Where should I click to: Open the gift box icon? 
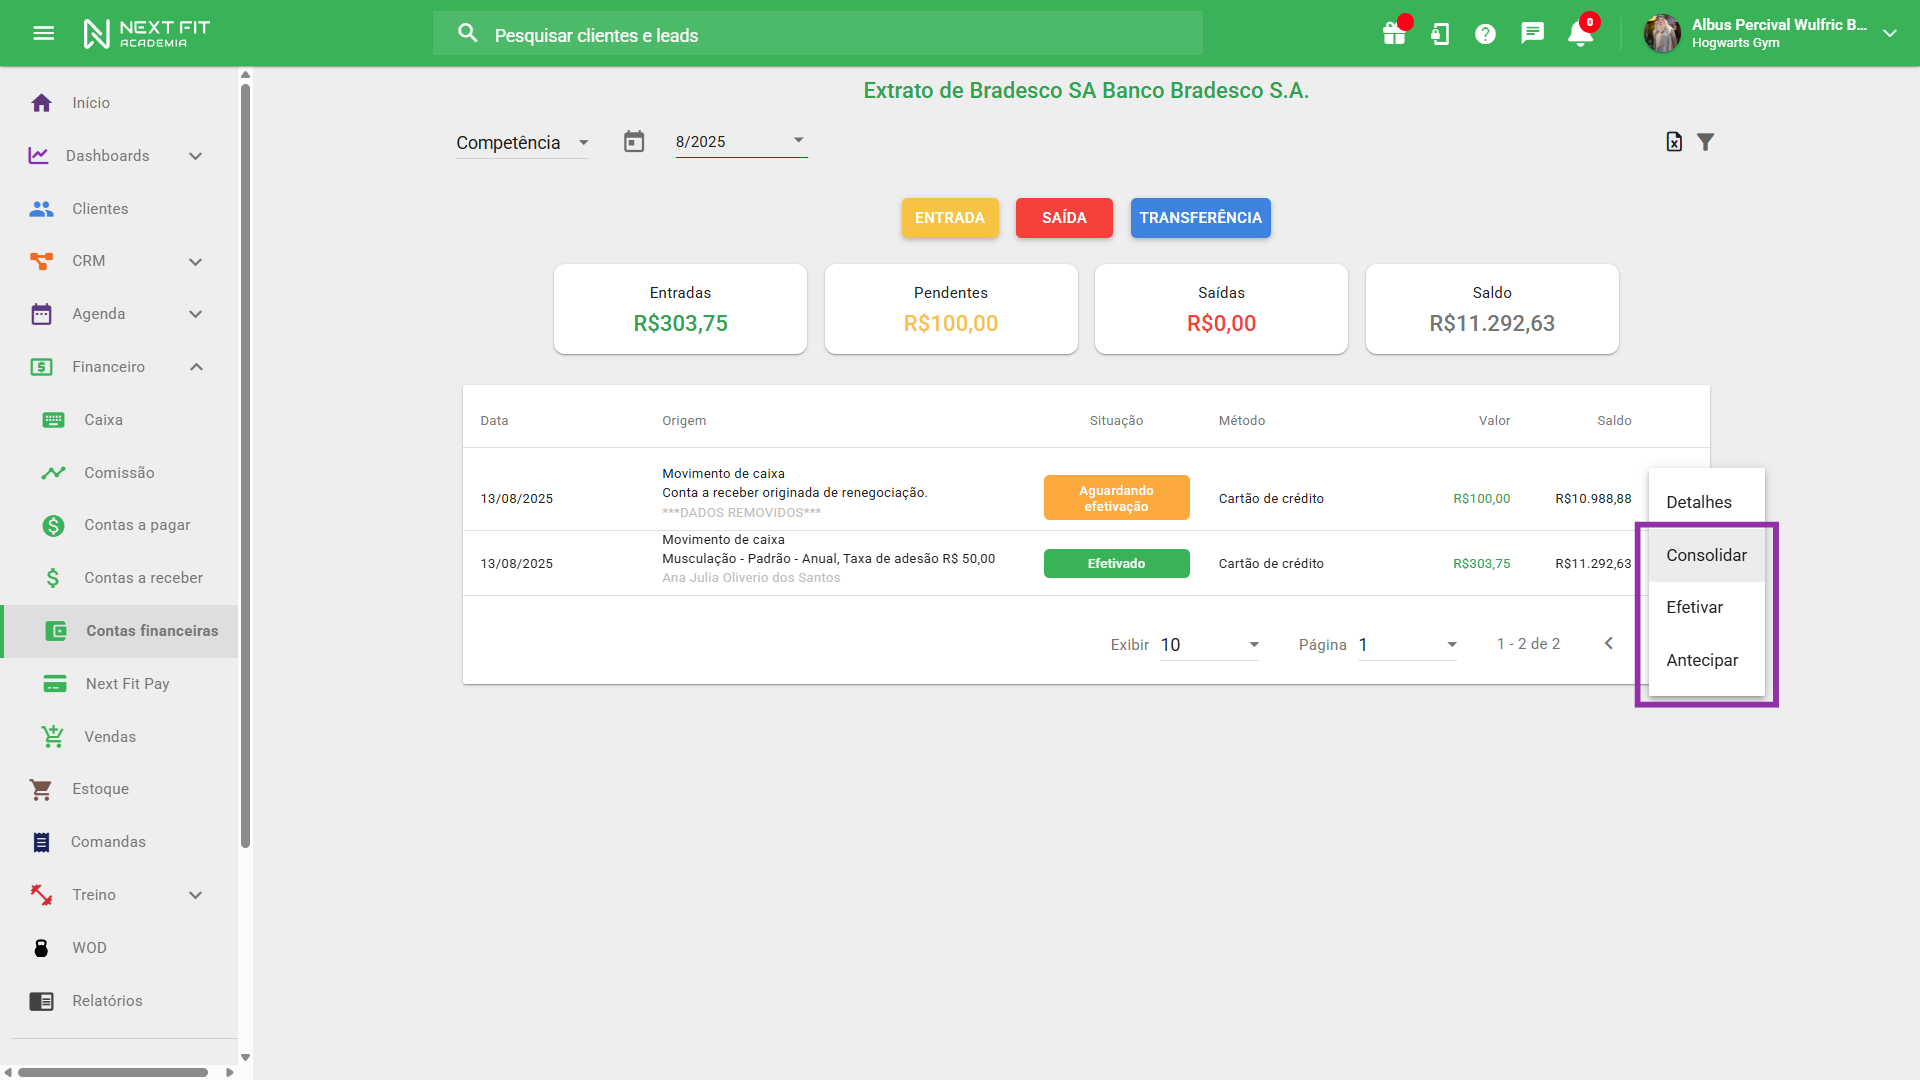[x=1394, y=34]
